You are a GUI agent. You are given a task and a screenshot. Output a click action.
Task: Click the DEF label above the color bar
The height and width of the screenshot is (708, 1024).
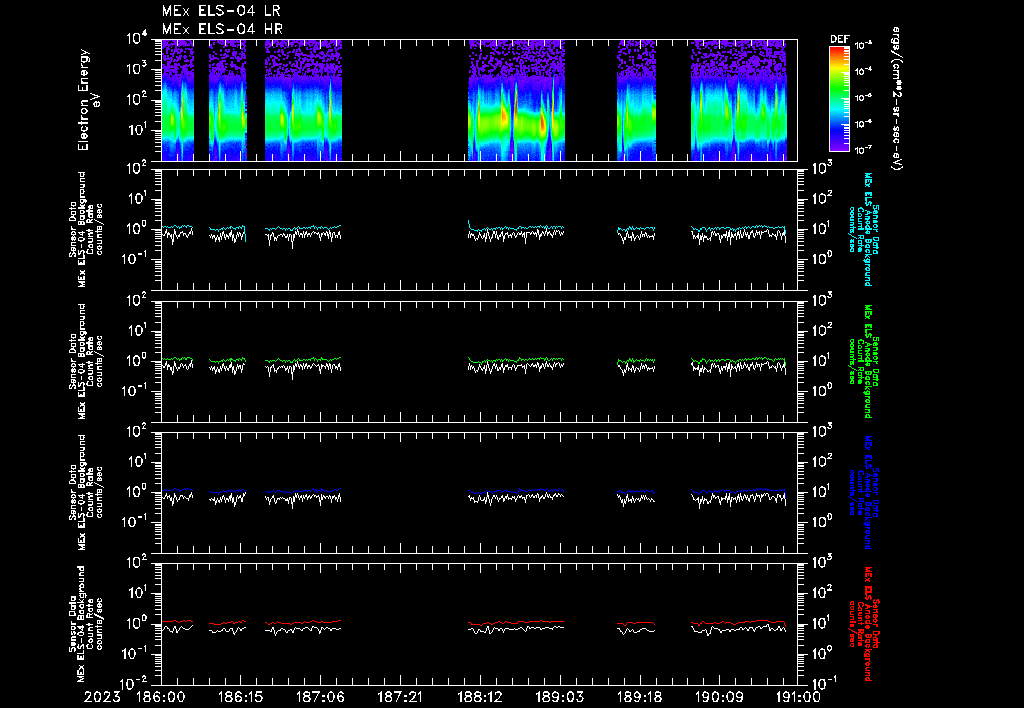tap(839, 39)
